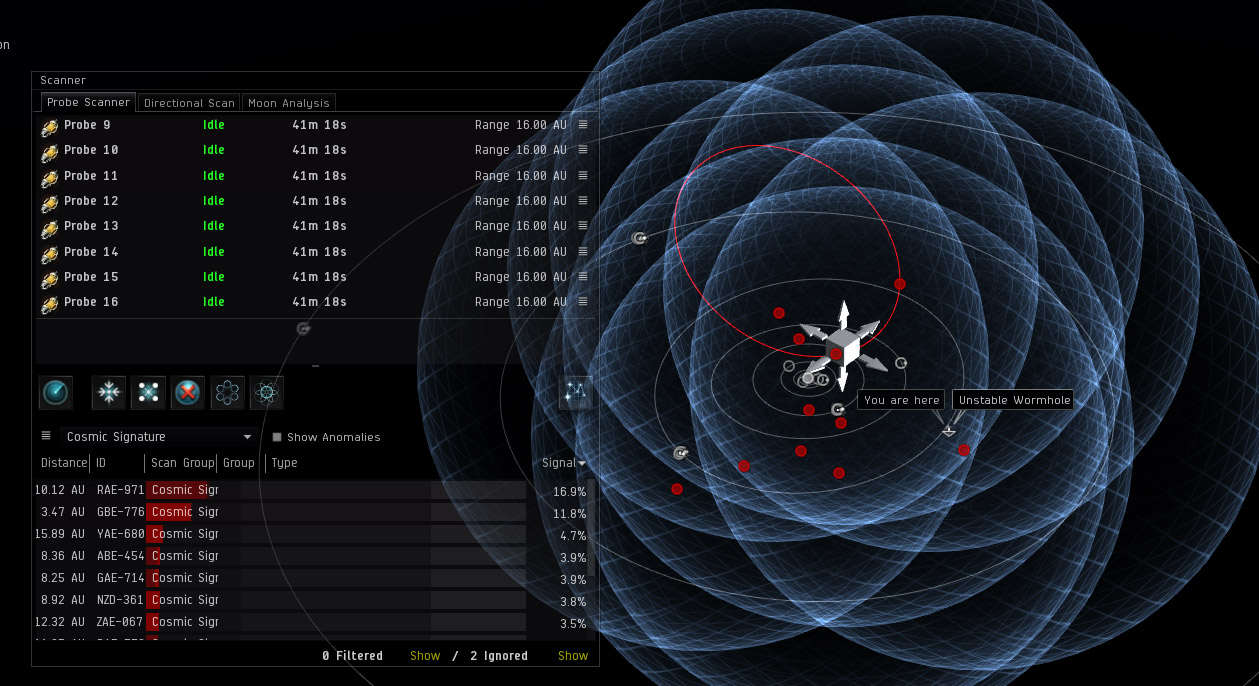The image size is (1259, 686).
Task: Start a scan with the Analyze radar button
Action: click(56, 393)
